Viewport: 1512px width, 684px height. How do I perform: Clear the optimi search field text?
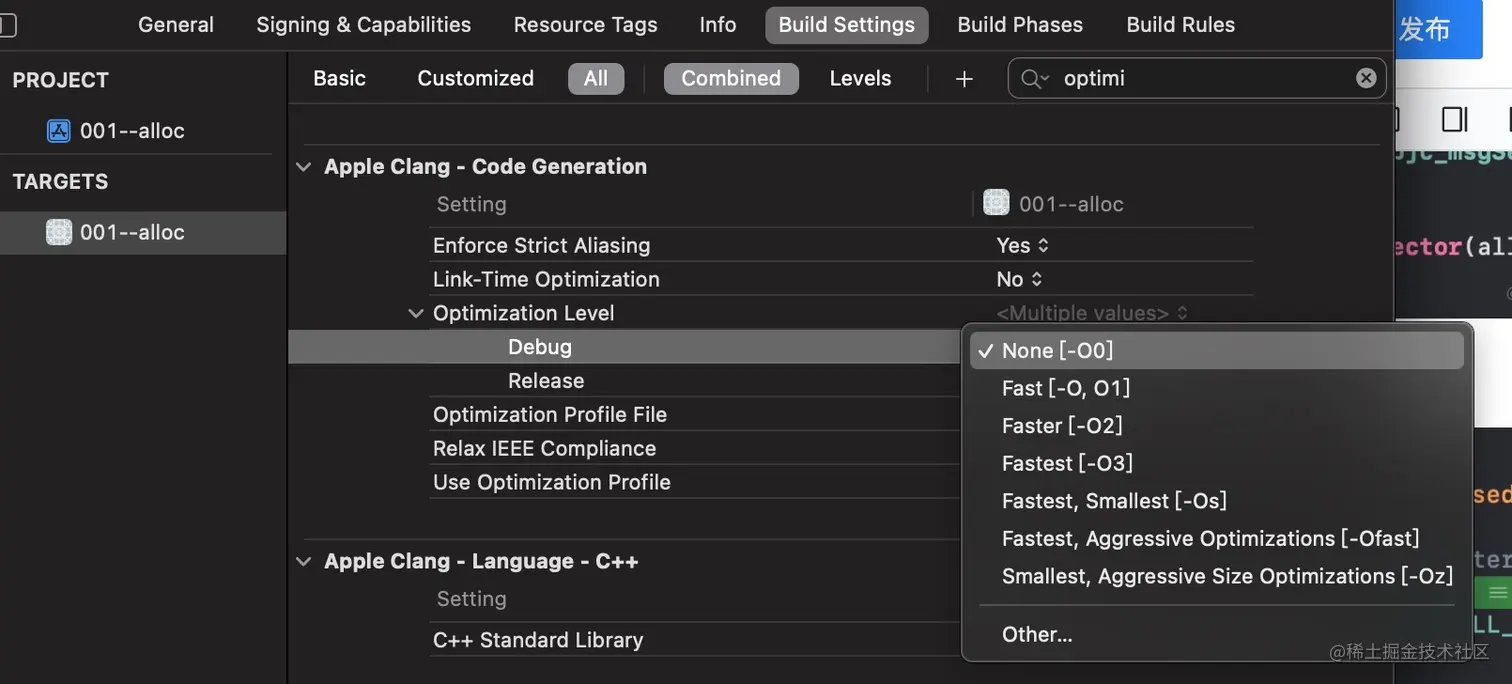coord(1366,78)
